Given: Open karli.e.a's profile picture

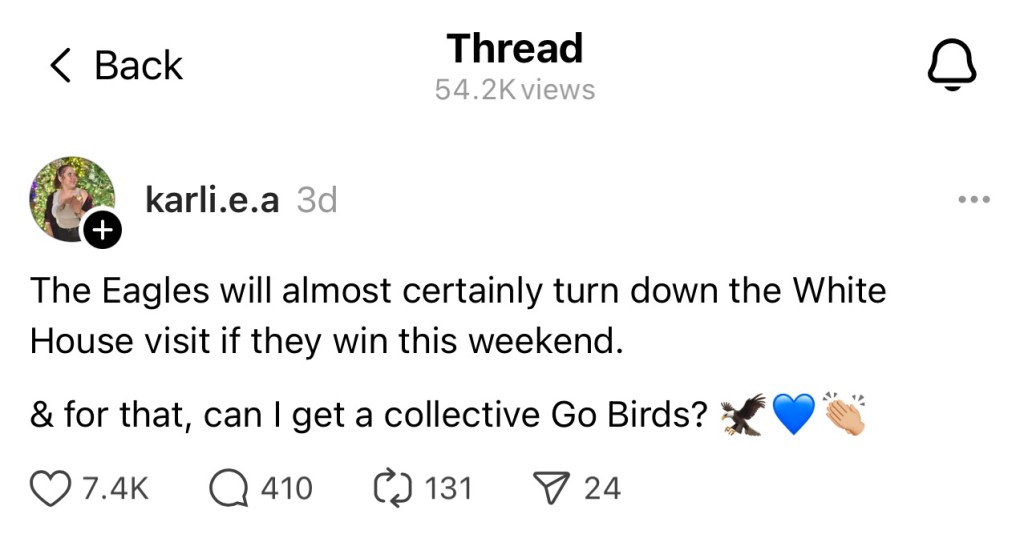Looking at the screenshot, I should [71, 199].
